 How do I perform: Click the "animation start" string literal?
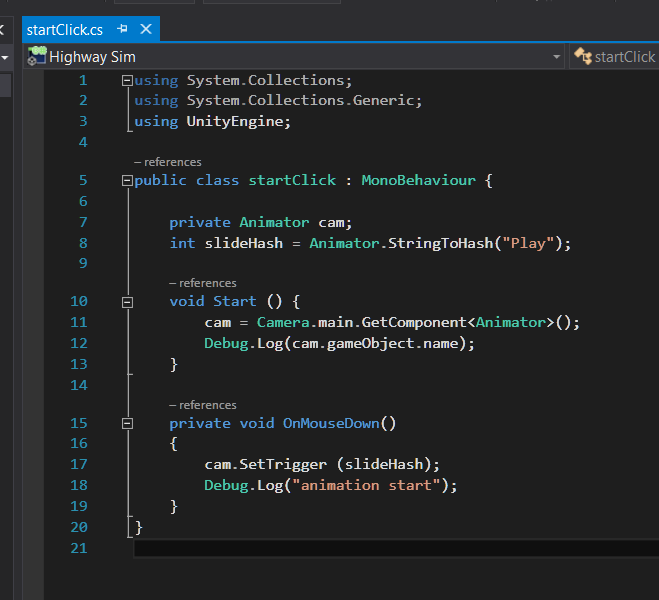pos(366,485)
